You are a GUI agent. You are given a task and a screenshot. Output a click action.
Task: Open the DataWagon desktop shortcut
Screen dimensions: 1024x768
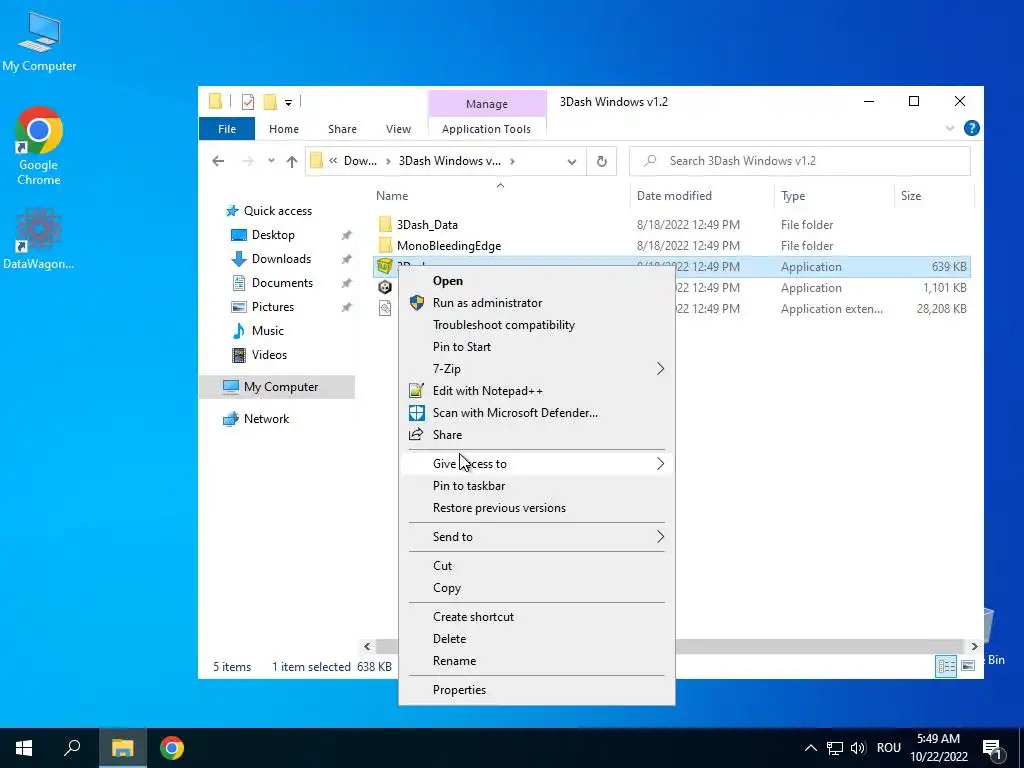39,239
